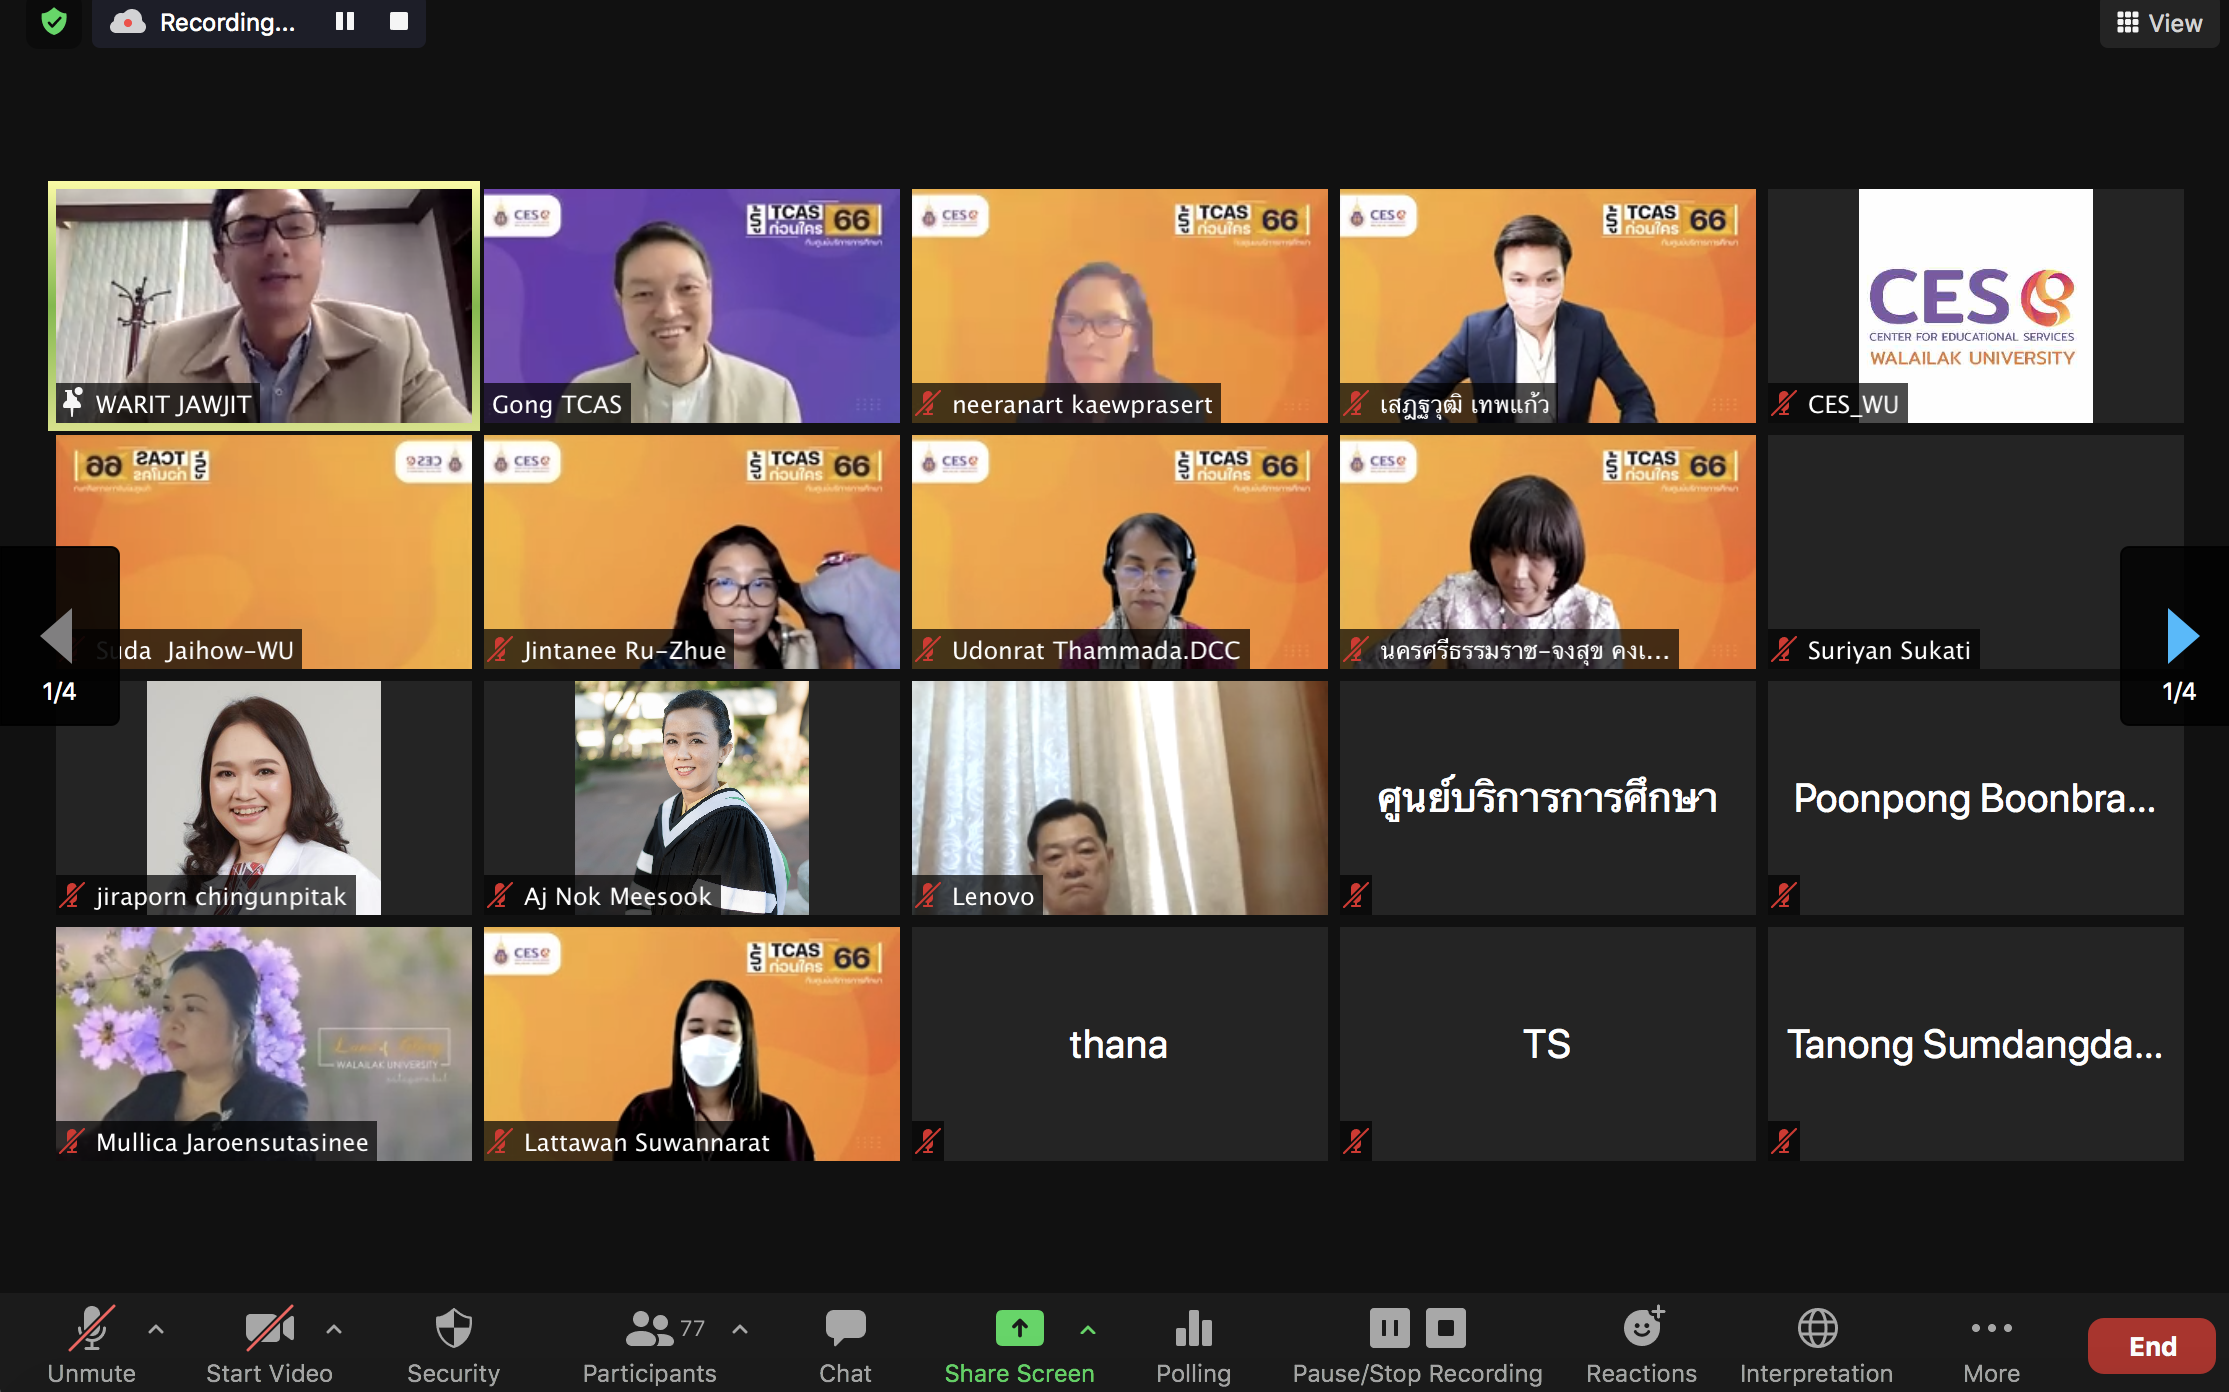Open the View layout menu

(x=2159, y=22)
